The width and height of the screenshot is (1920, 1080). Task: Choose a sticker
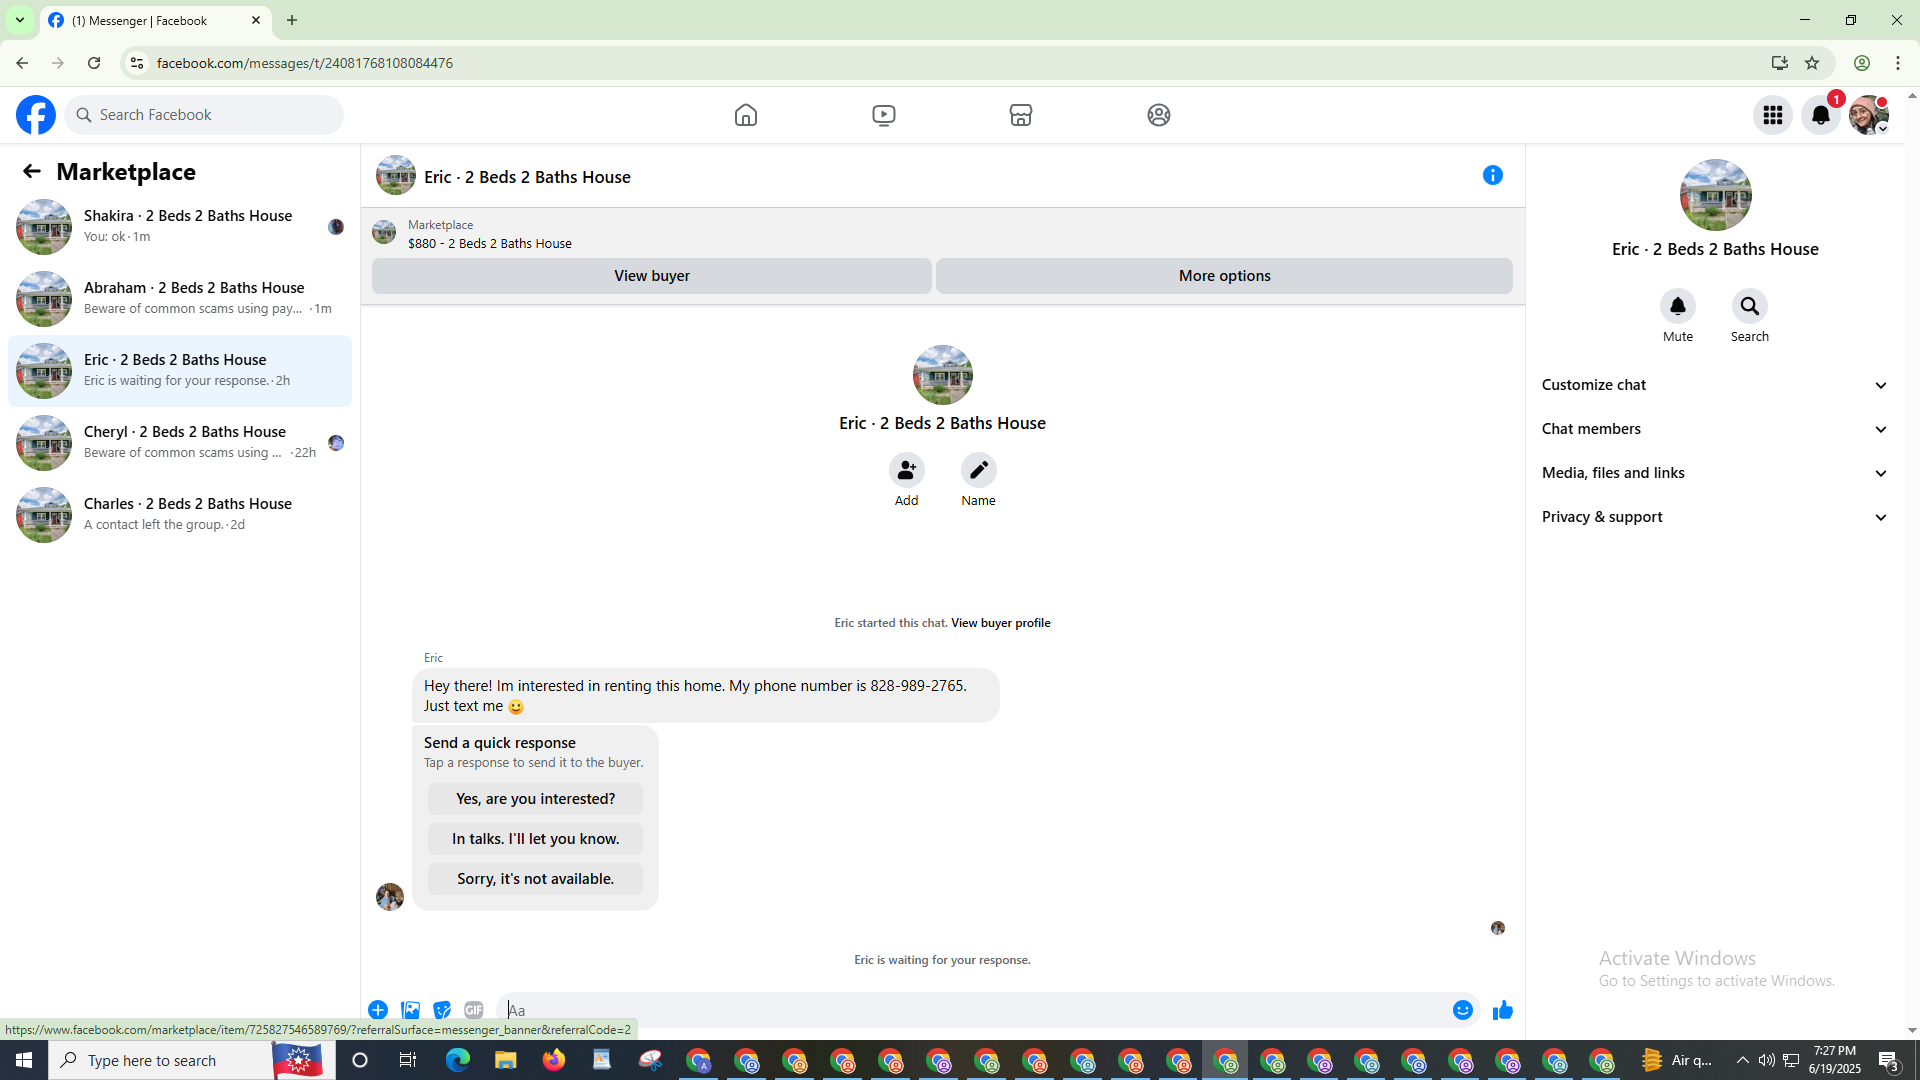click(x=442, y=1010)
